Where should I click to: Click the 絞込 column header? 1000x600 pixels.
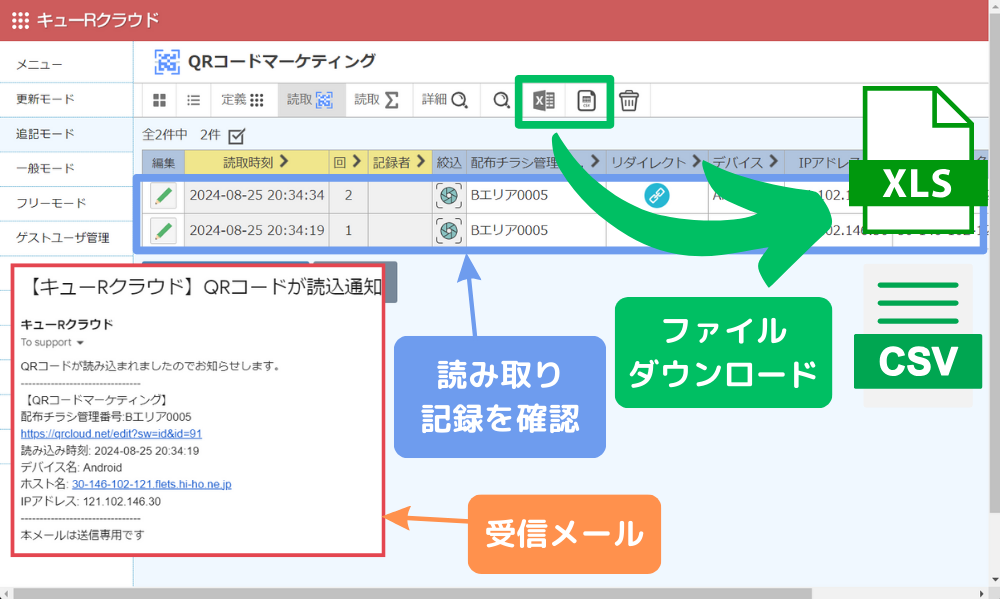[x=449, y=163]
